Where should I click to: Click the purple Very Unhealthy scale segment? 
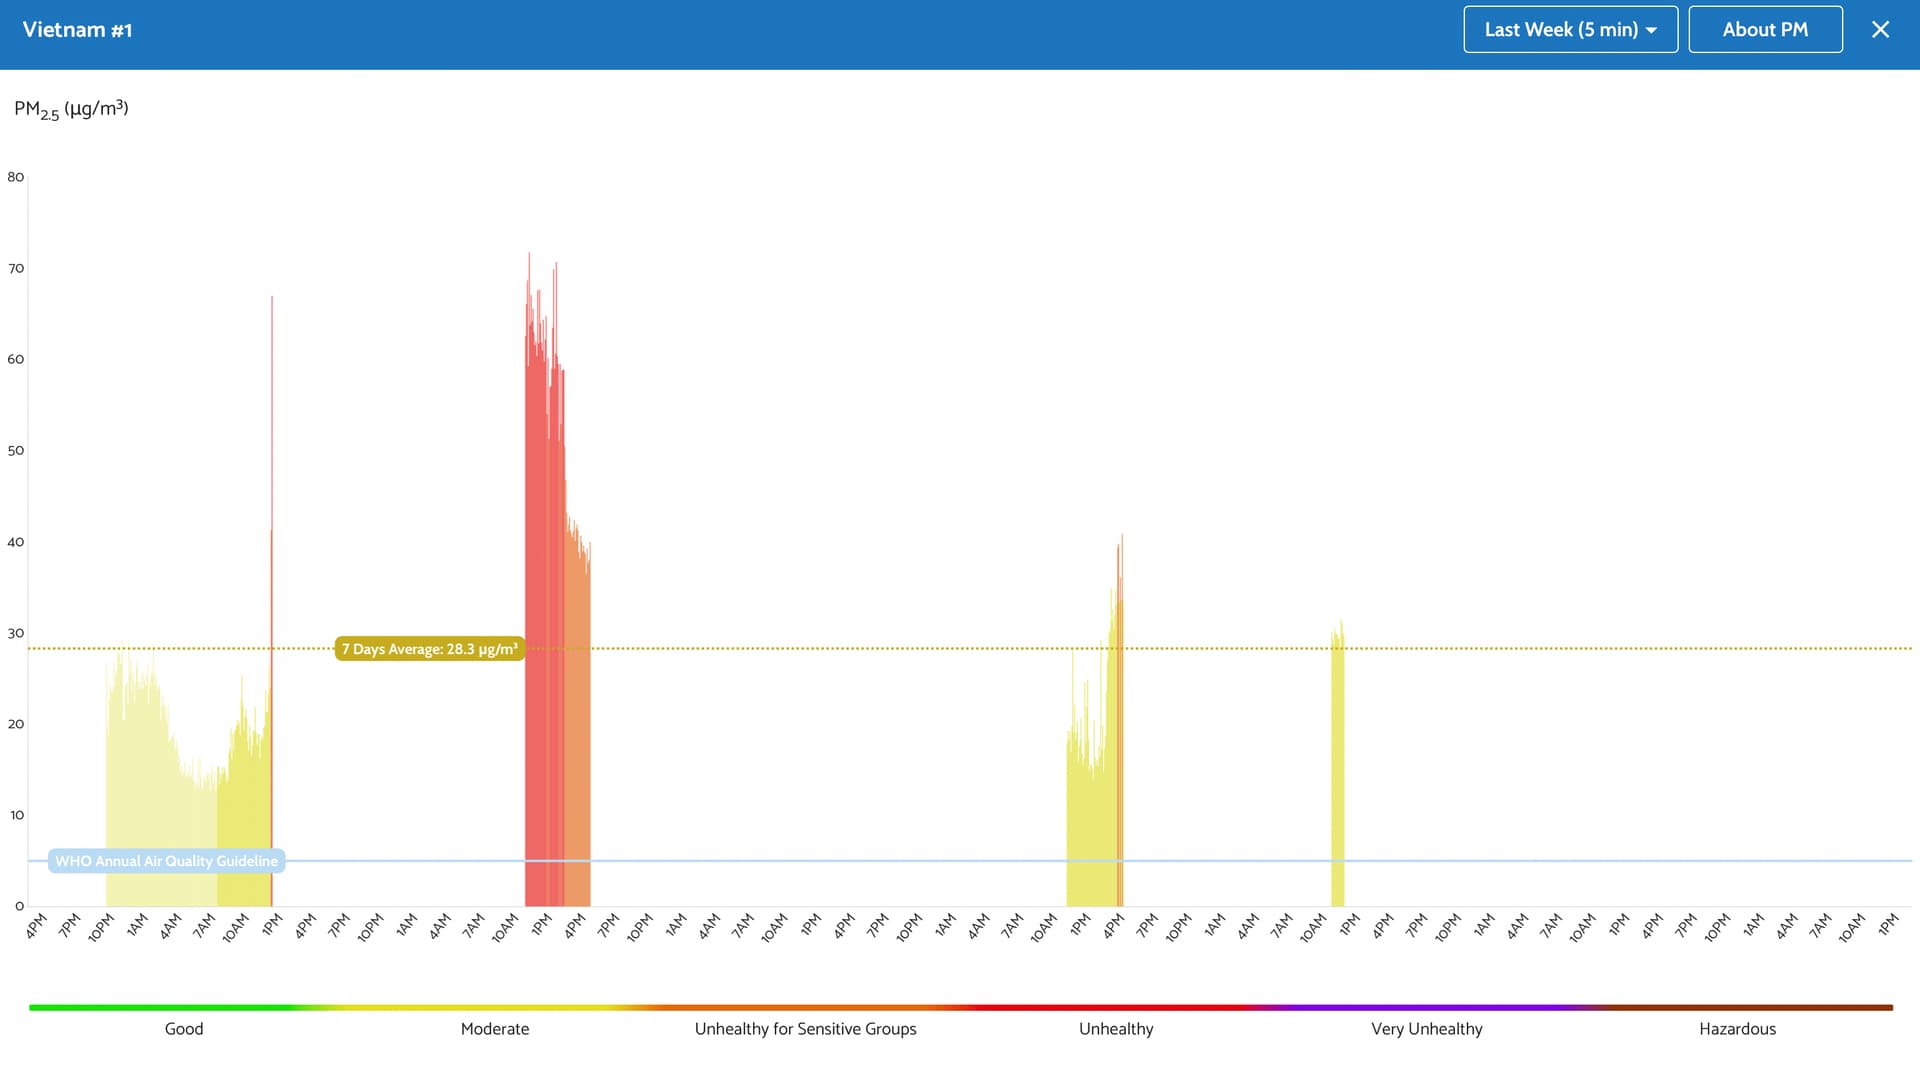[1427, 1007]
